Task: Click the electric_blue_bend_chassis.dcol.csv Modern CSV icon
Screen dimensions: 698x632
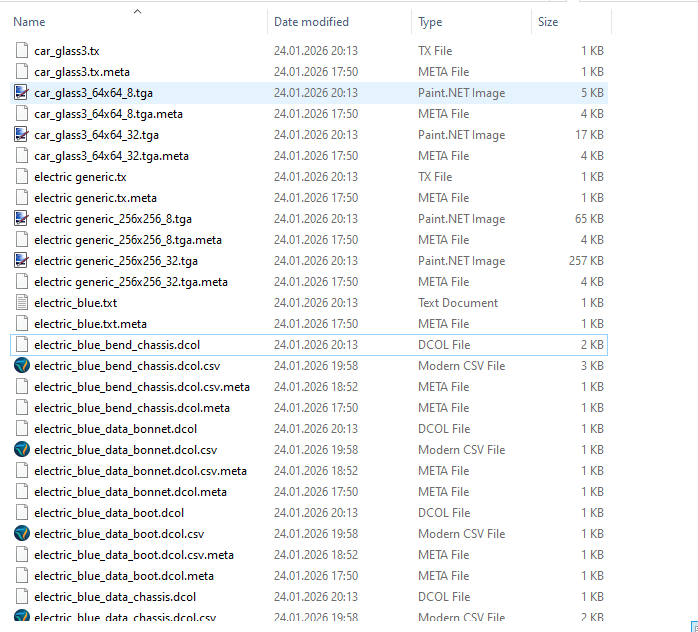Action: pyautogui.click(x=22, y=366)
